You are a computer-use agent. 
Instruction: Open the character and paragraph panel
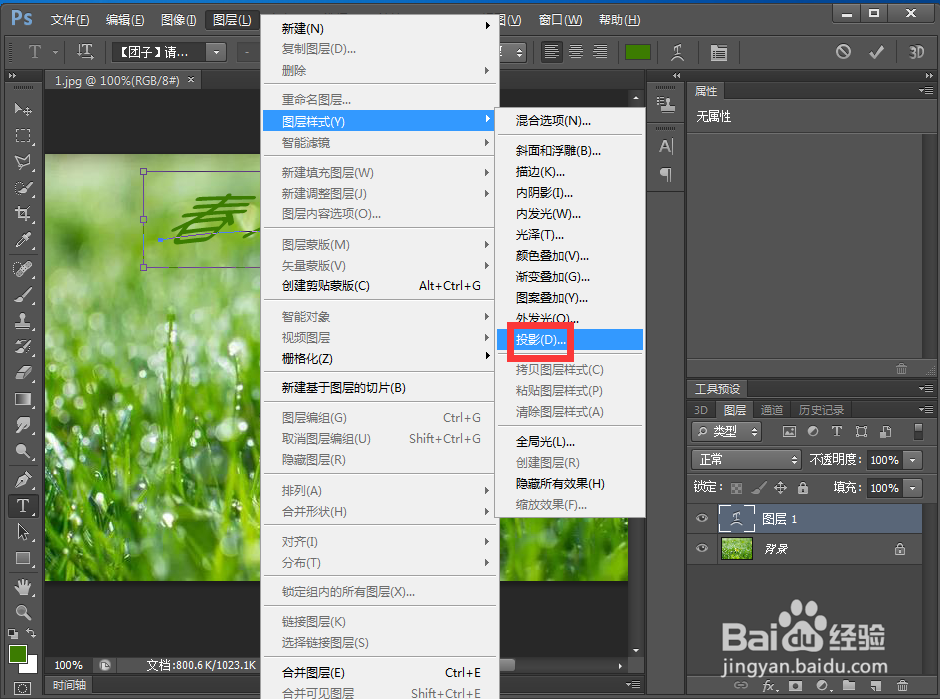pyautogui.click(x=718, y=52)
